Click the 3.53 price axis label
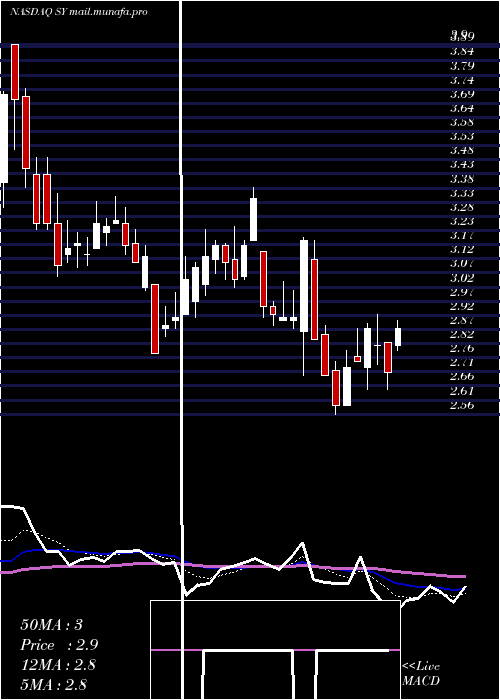This screenshot has width=500, height=700. click(462, 136)
